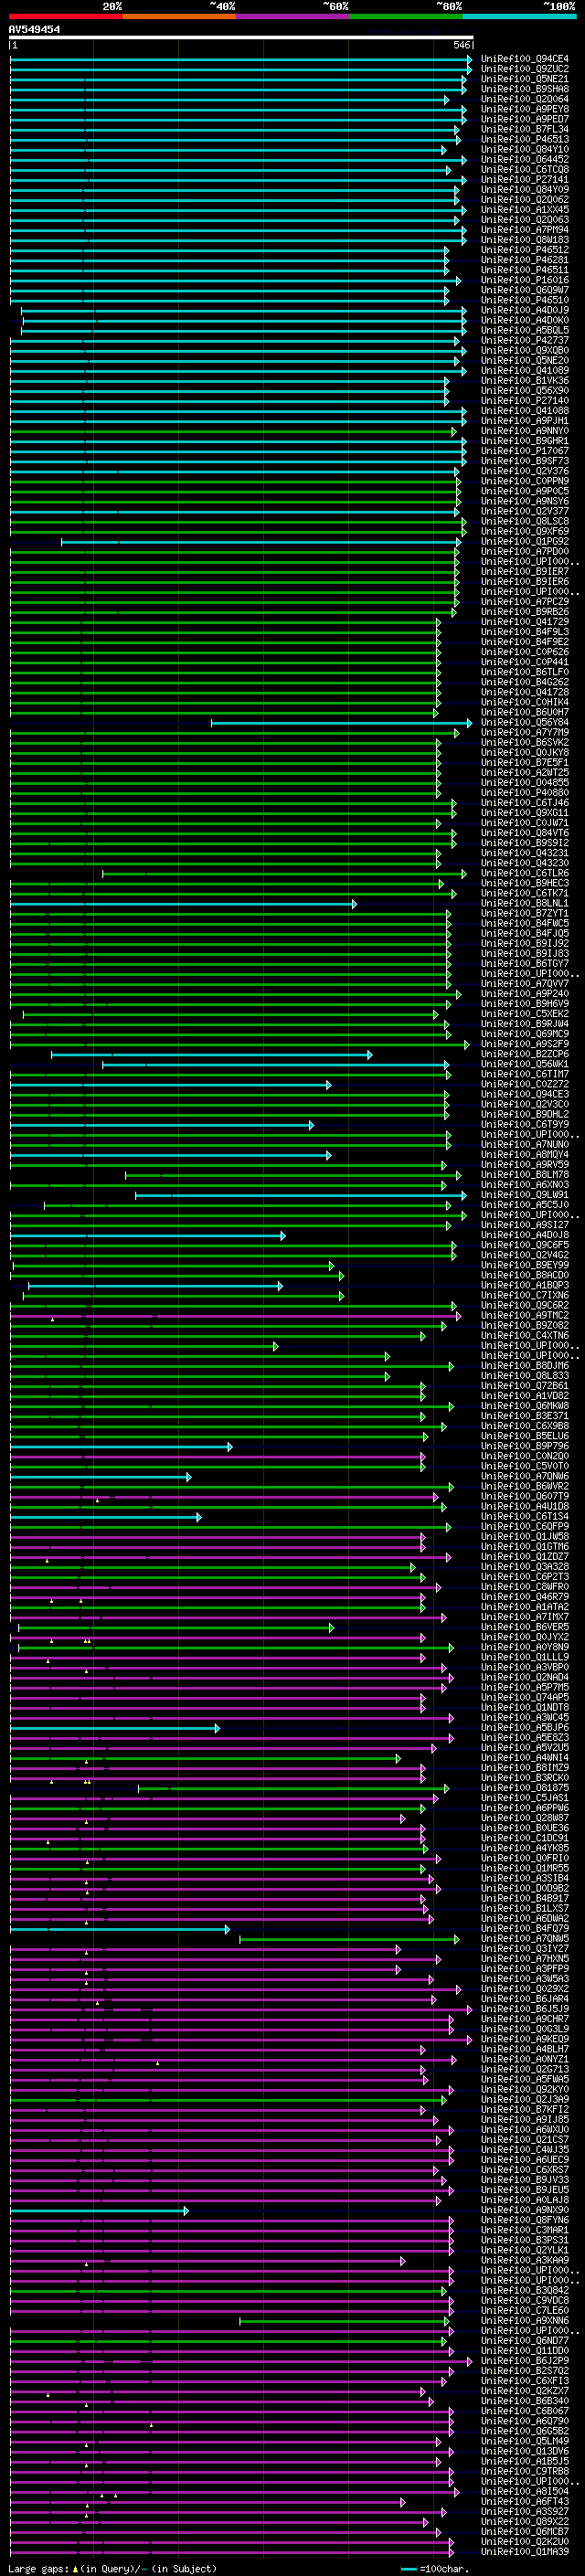The image size is (585, 2576).
Task: Select hit label UniRef100_Q9LW91
Action: 524,1195
